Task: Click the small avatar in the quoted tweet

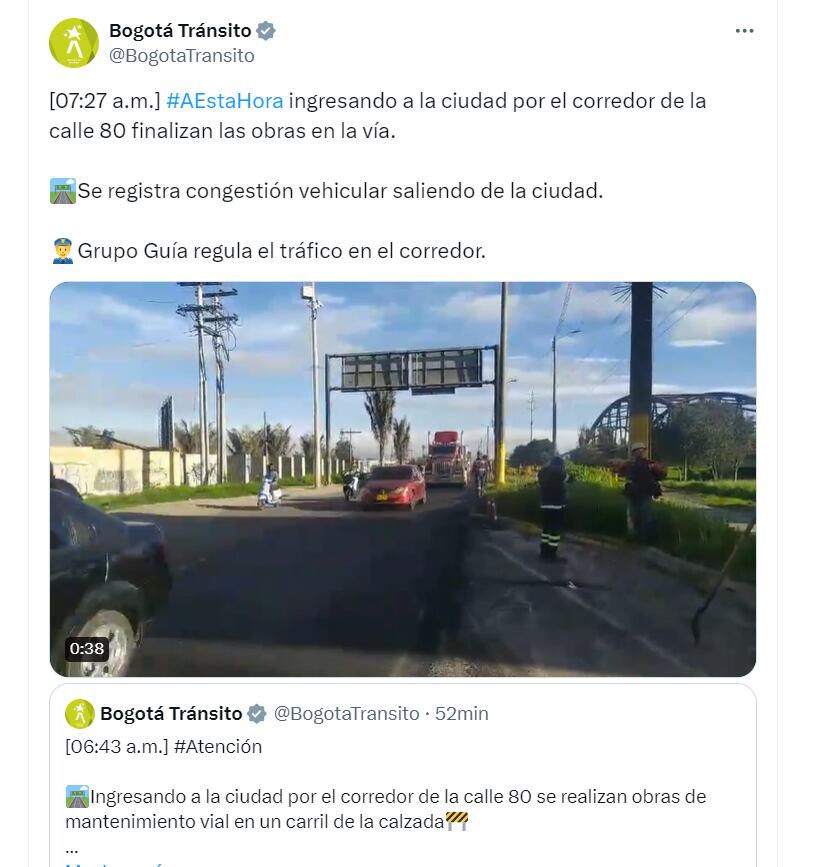Action: [x=80, y=714]
